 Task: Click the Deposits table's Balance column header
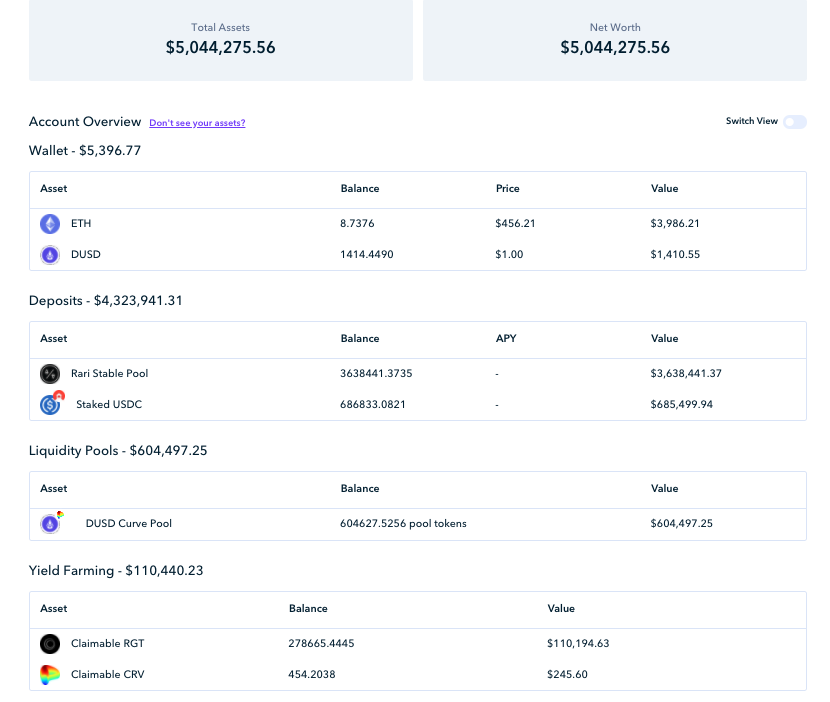[x=360, y=338]
